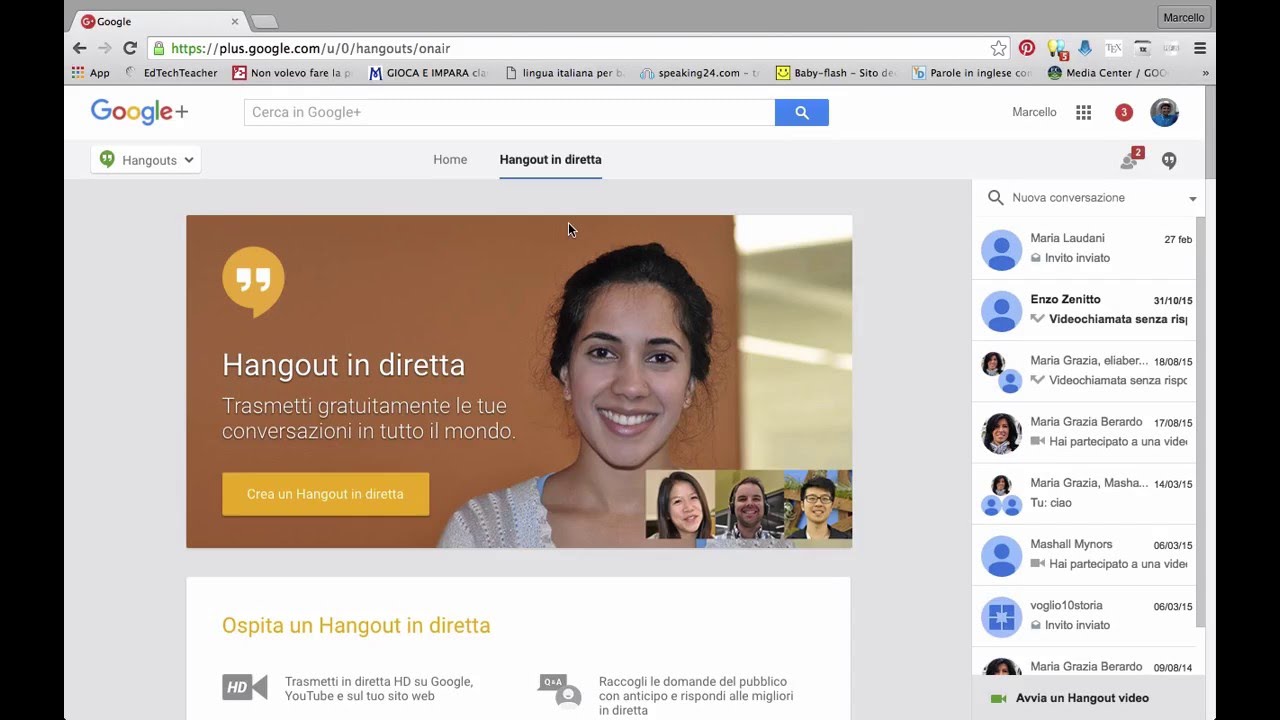Click the Cerca in Google+ search field
Image resolution: width=1280 pixels, height=720 pixels.
pos(509,113)
